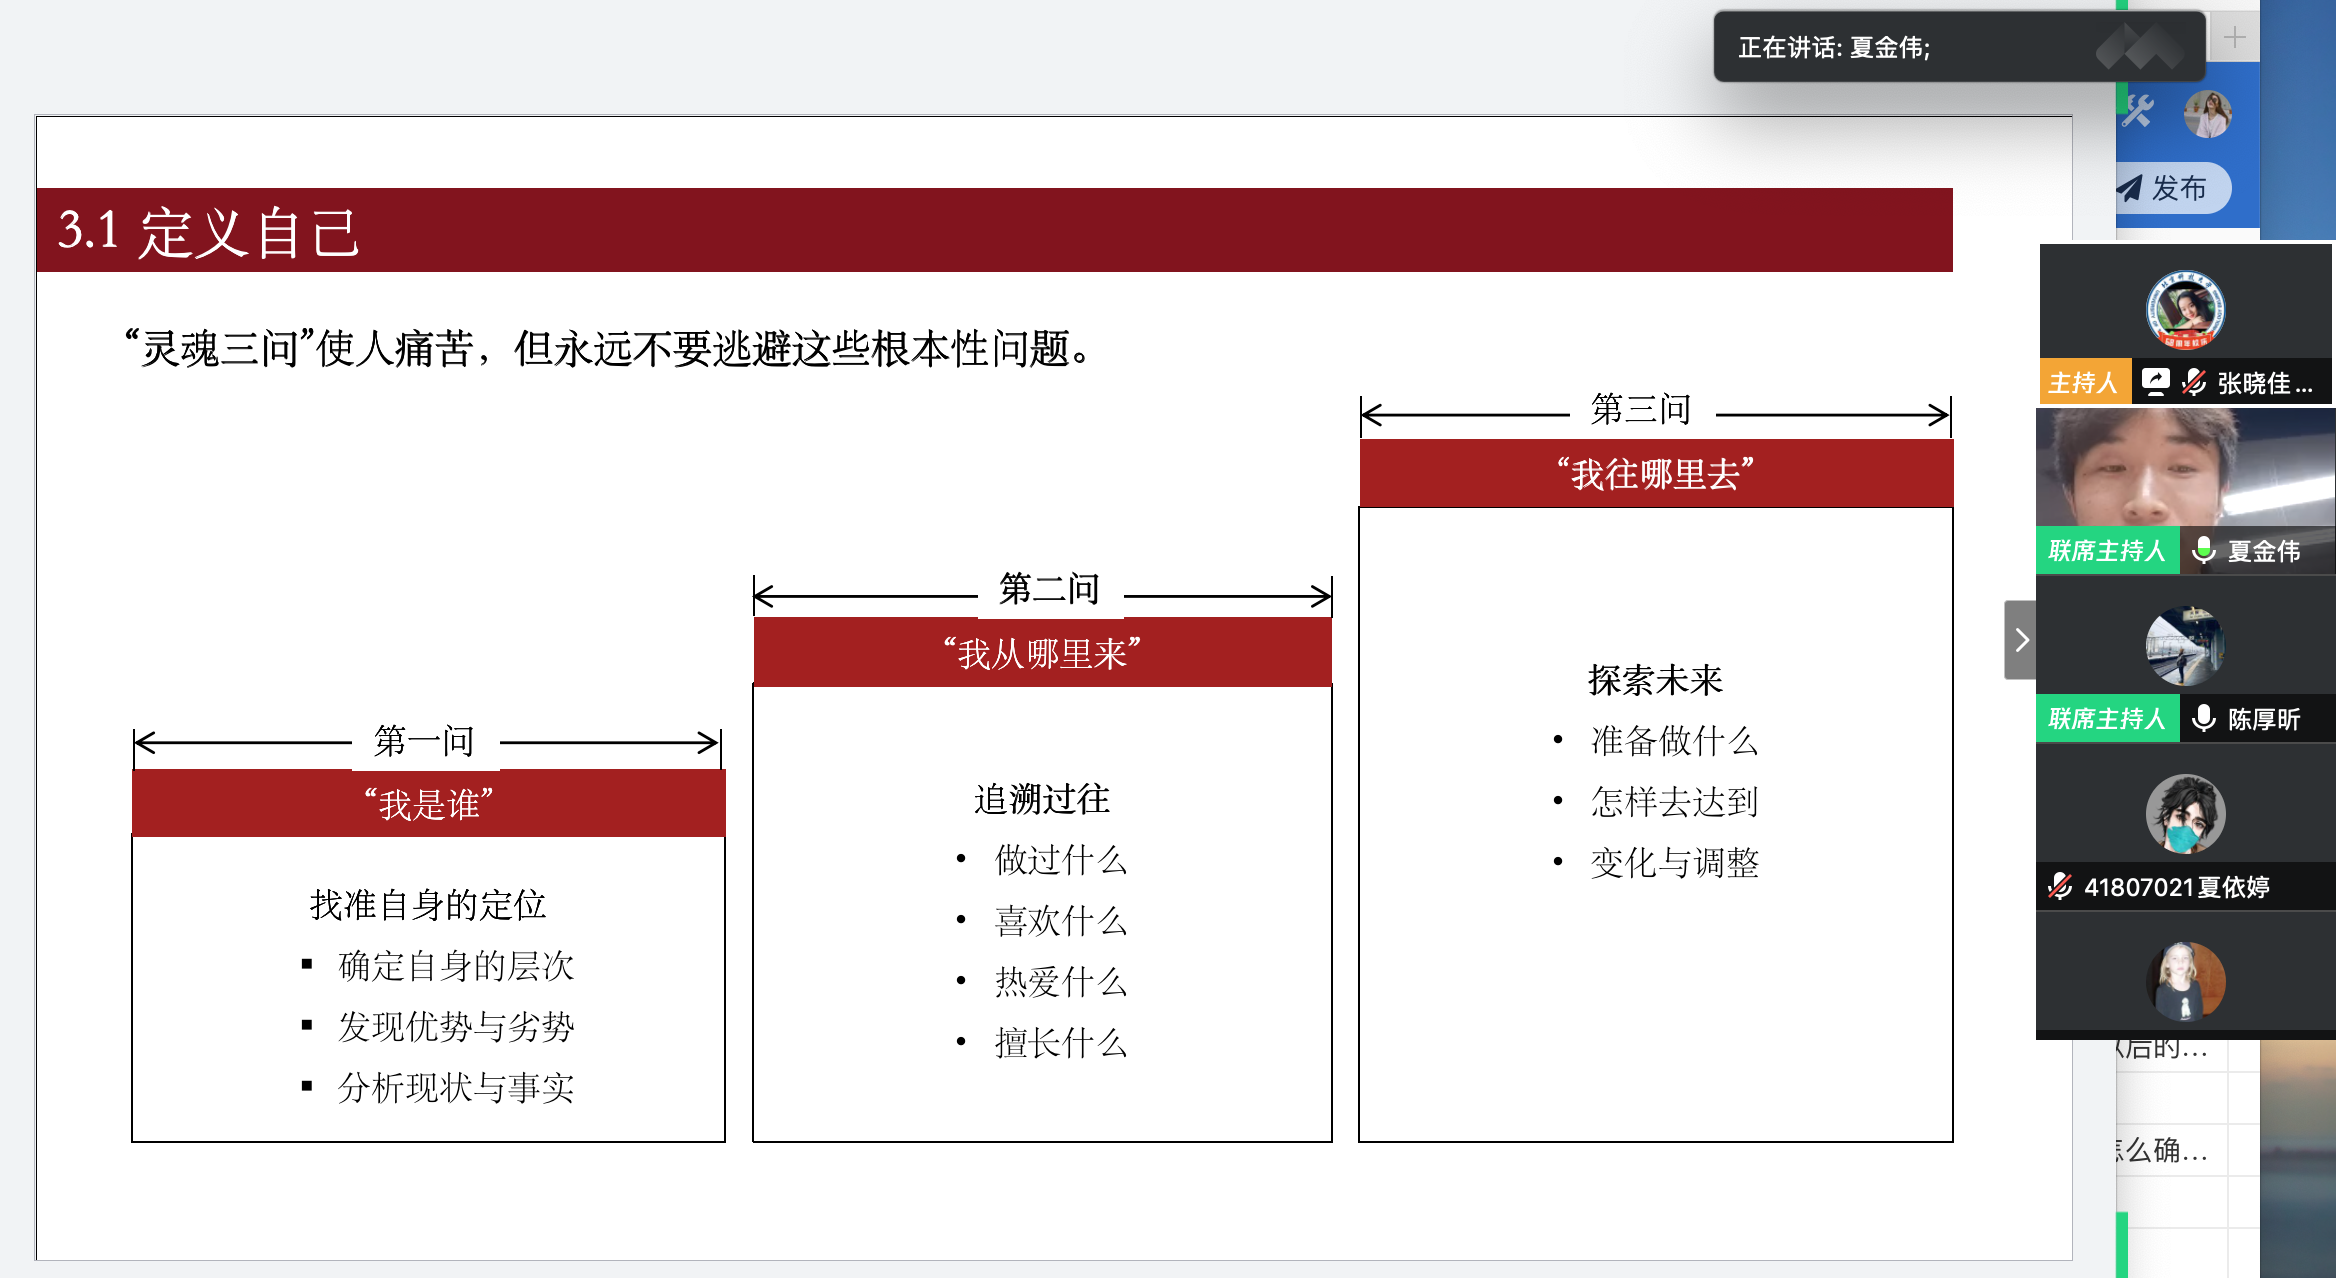Click the microphone icon next to 陈厚昕
The image size is (2336, 1278).
coord(2203,718)
